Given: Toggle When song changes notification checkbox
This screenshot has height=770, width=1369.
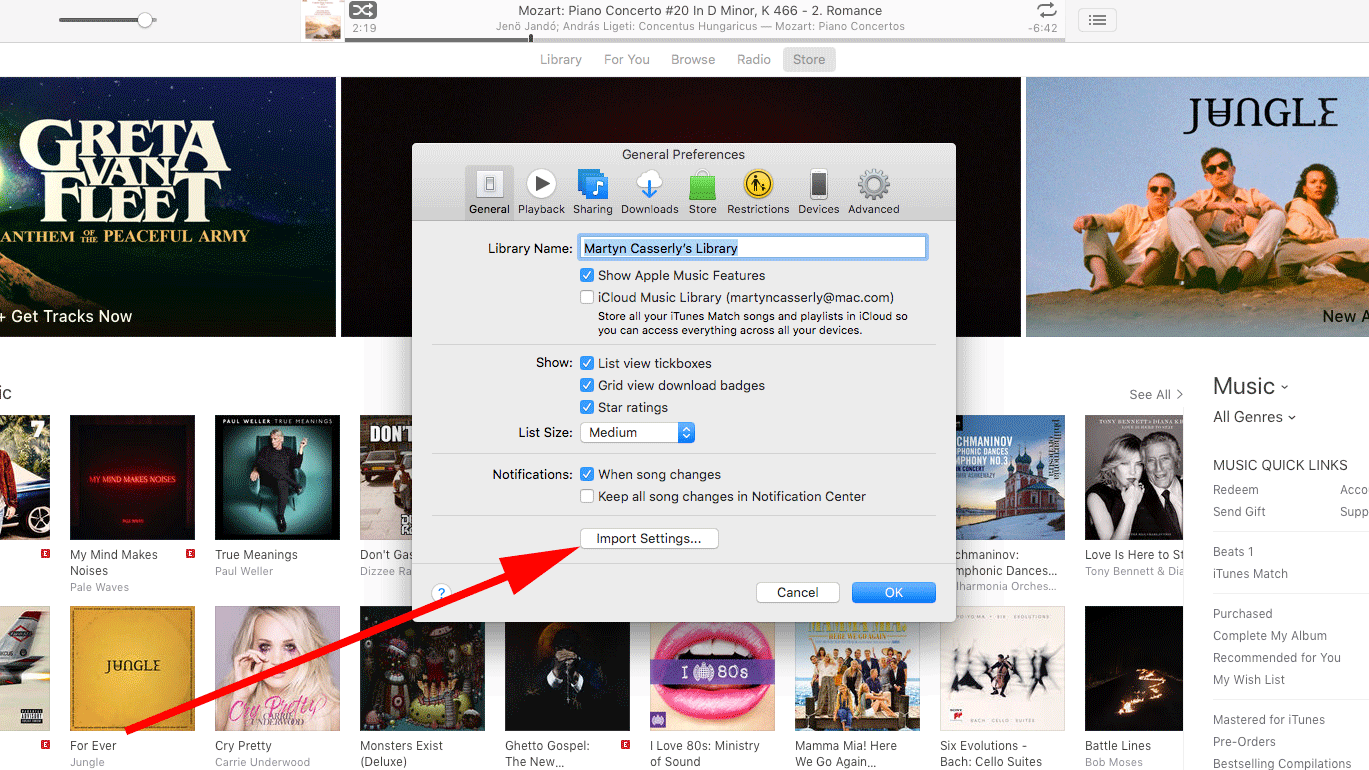Looking at the screenshot, I should pyautogui.click(x=587, y=474).
